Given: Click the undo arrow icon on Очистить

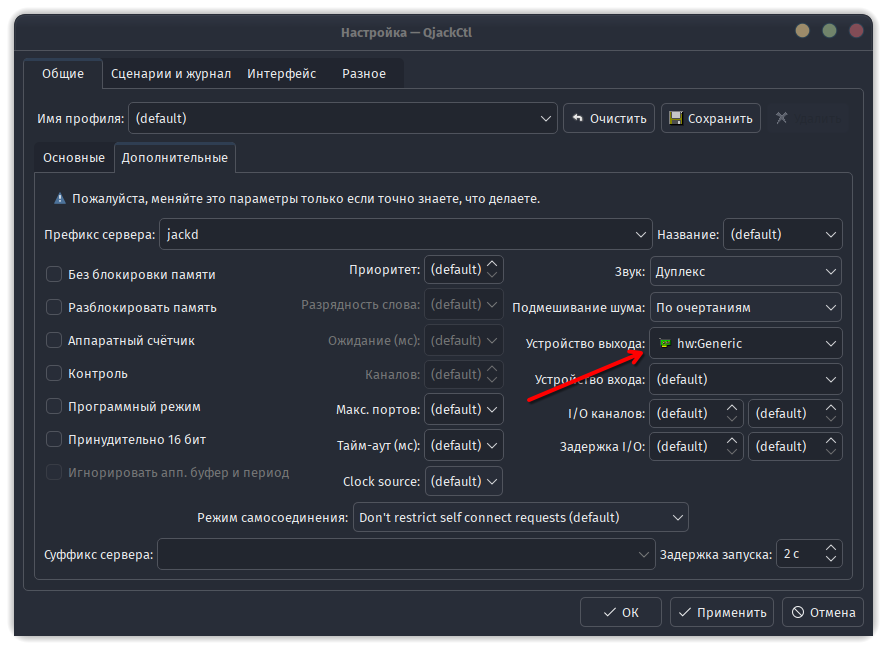Looking at the screenshot, I should 578,118.
